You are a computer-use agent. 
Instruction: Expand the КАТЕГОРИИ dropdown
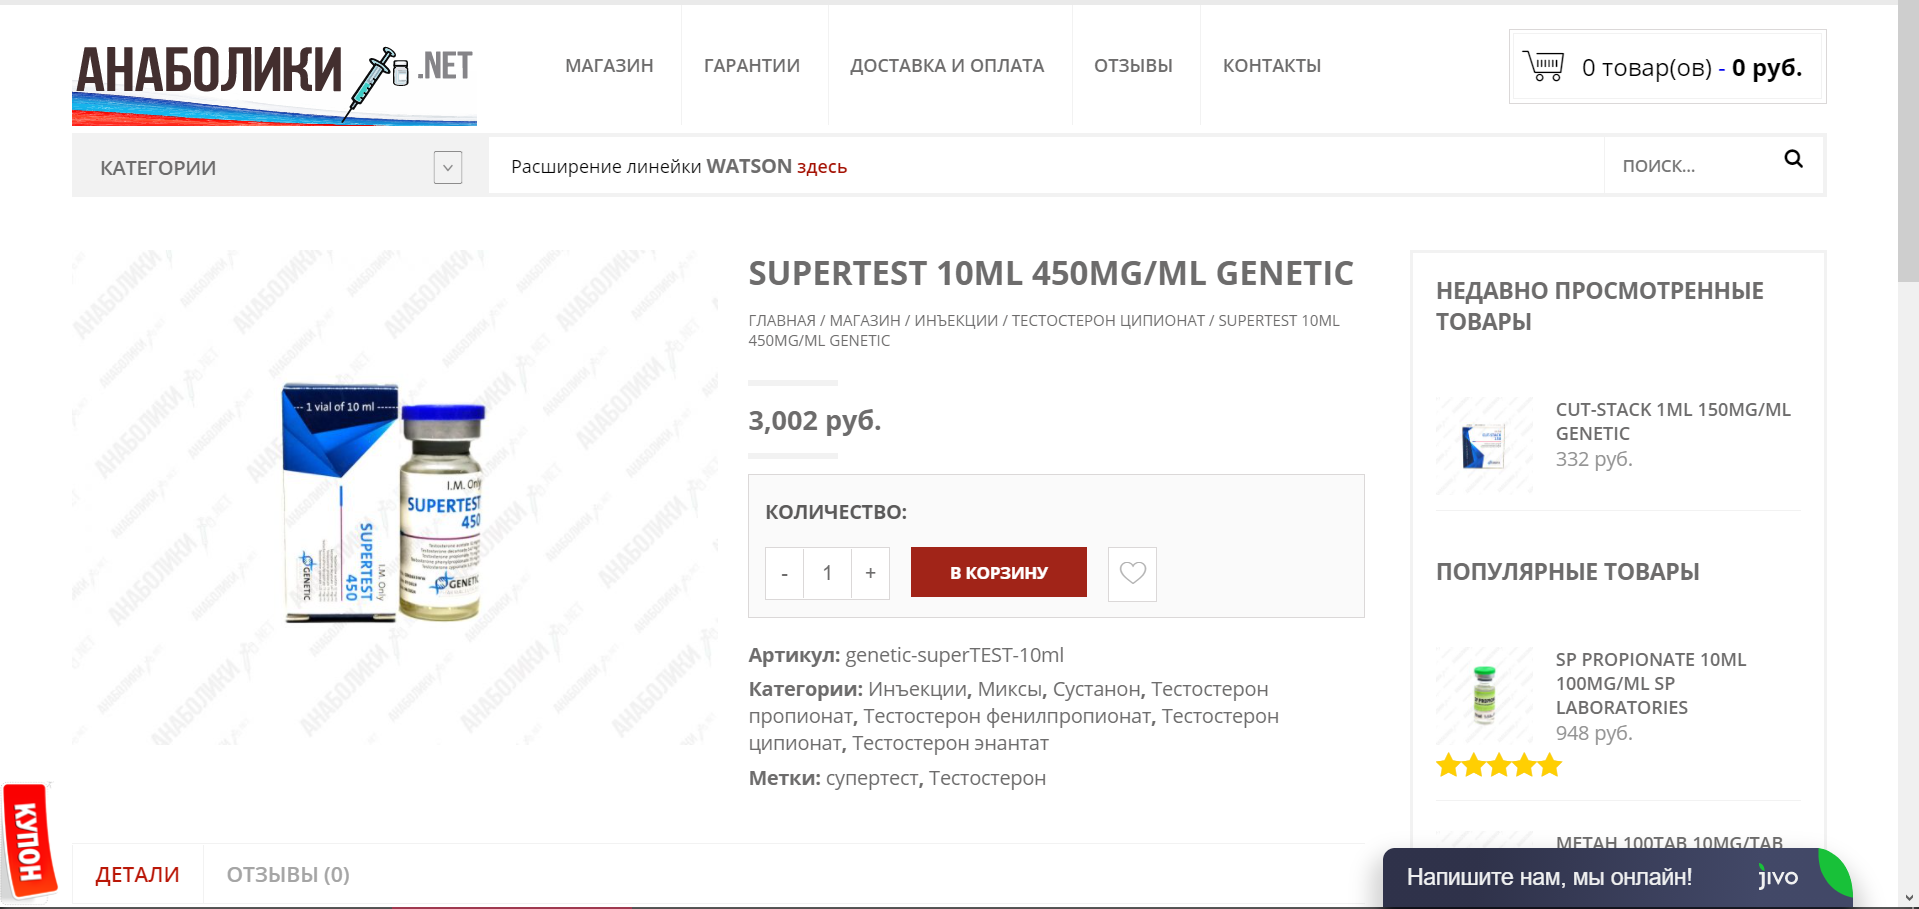446,167
